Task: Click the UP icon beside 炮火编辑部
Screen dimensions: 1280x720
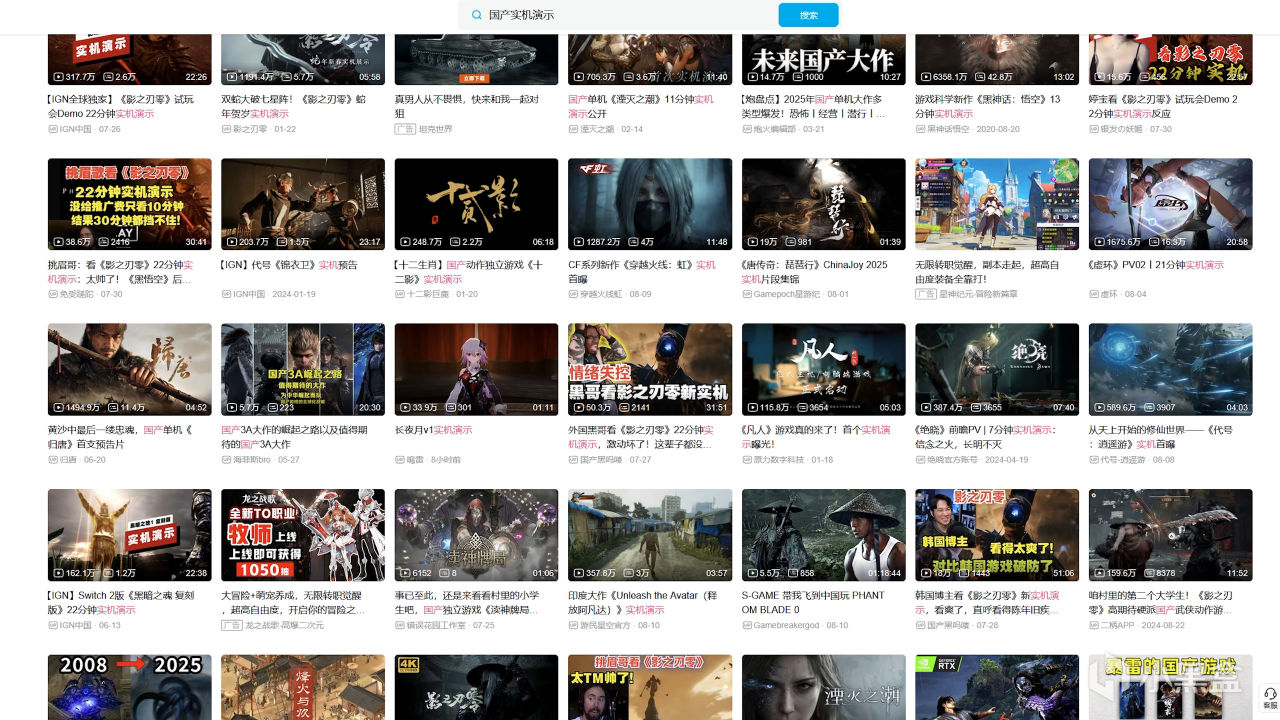Action: [747, 129]
